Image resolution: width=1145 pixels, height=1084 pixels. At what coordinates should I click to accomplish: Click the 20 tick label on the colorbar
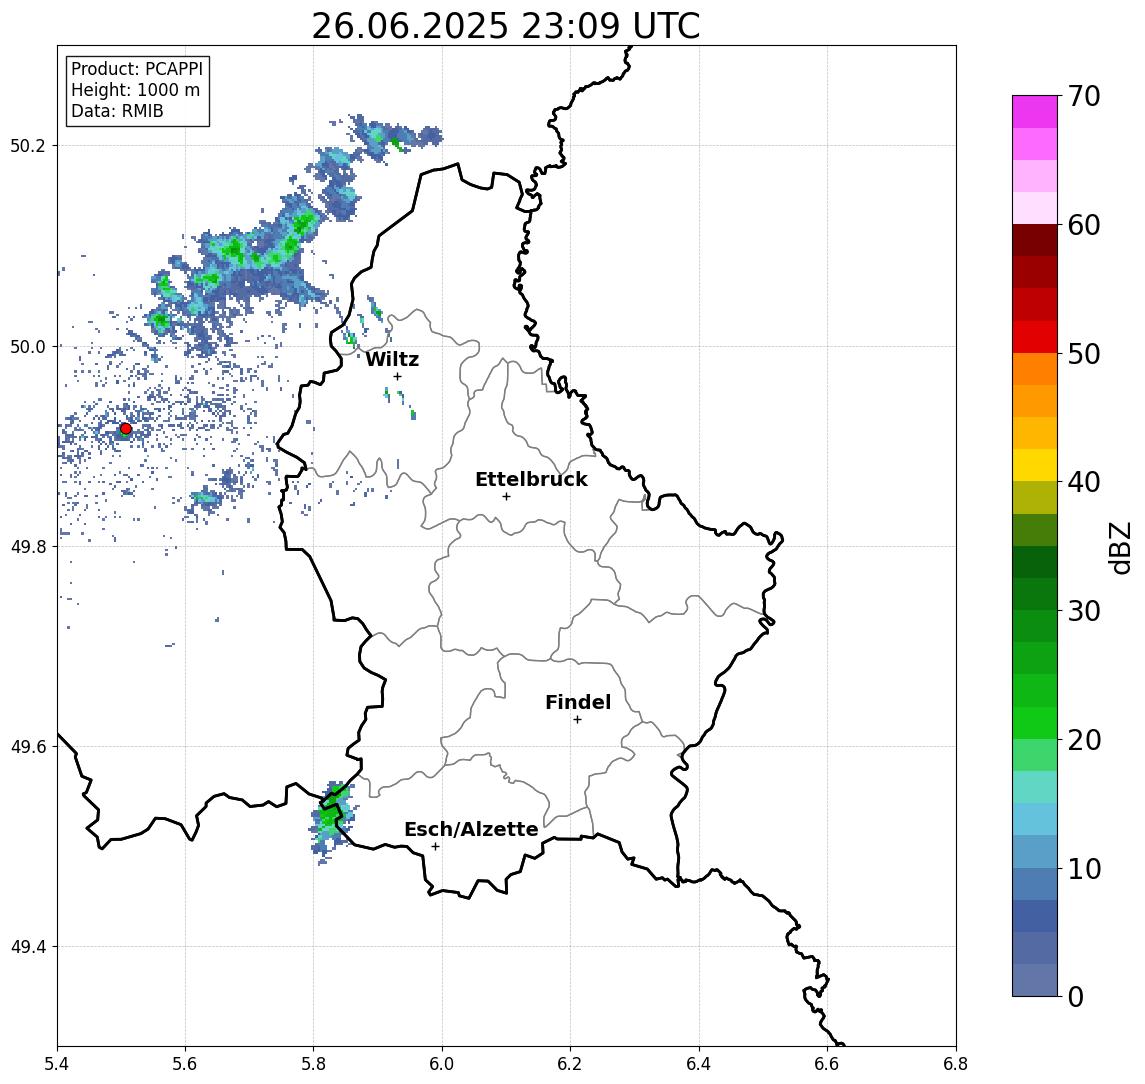point(1083,740)
